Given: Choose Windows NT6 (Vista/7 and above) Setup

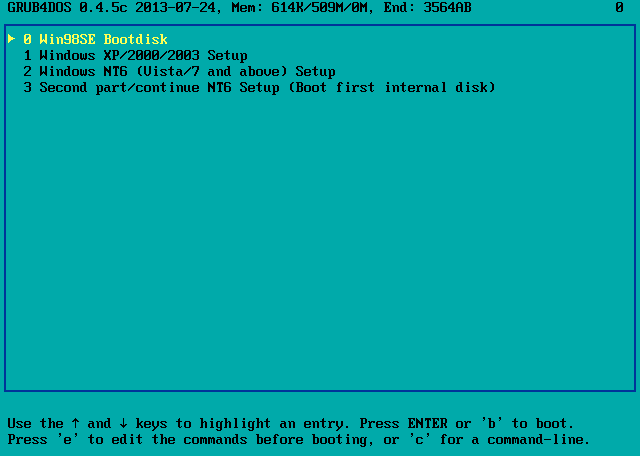Looking at the screenshot, I should click(x=179, y=71).
